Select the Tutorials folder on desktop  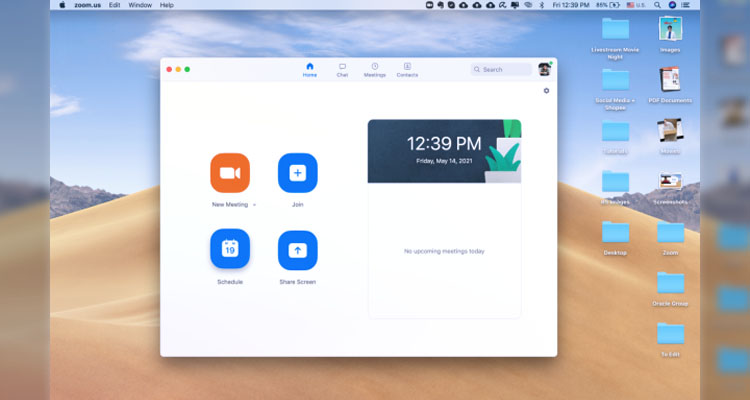[x=615, y=130]
